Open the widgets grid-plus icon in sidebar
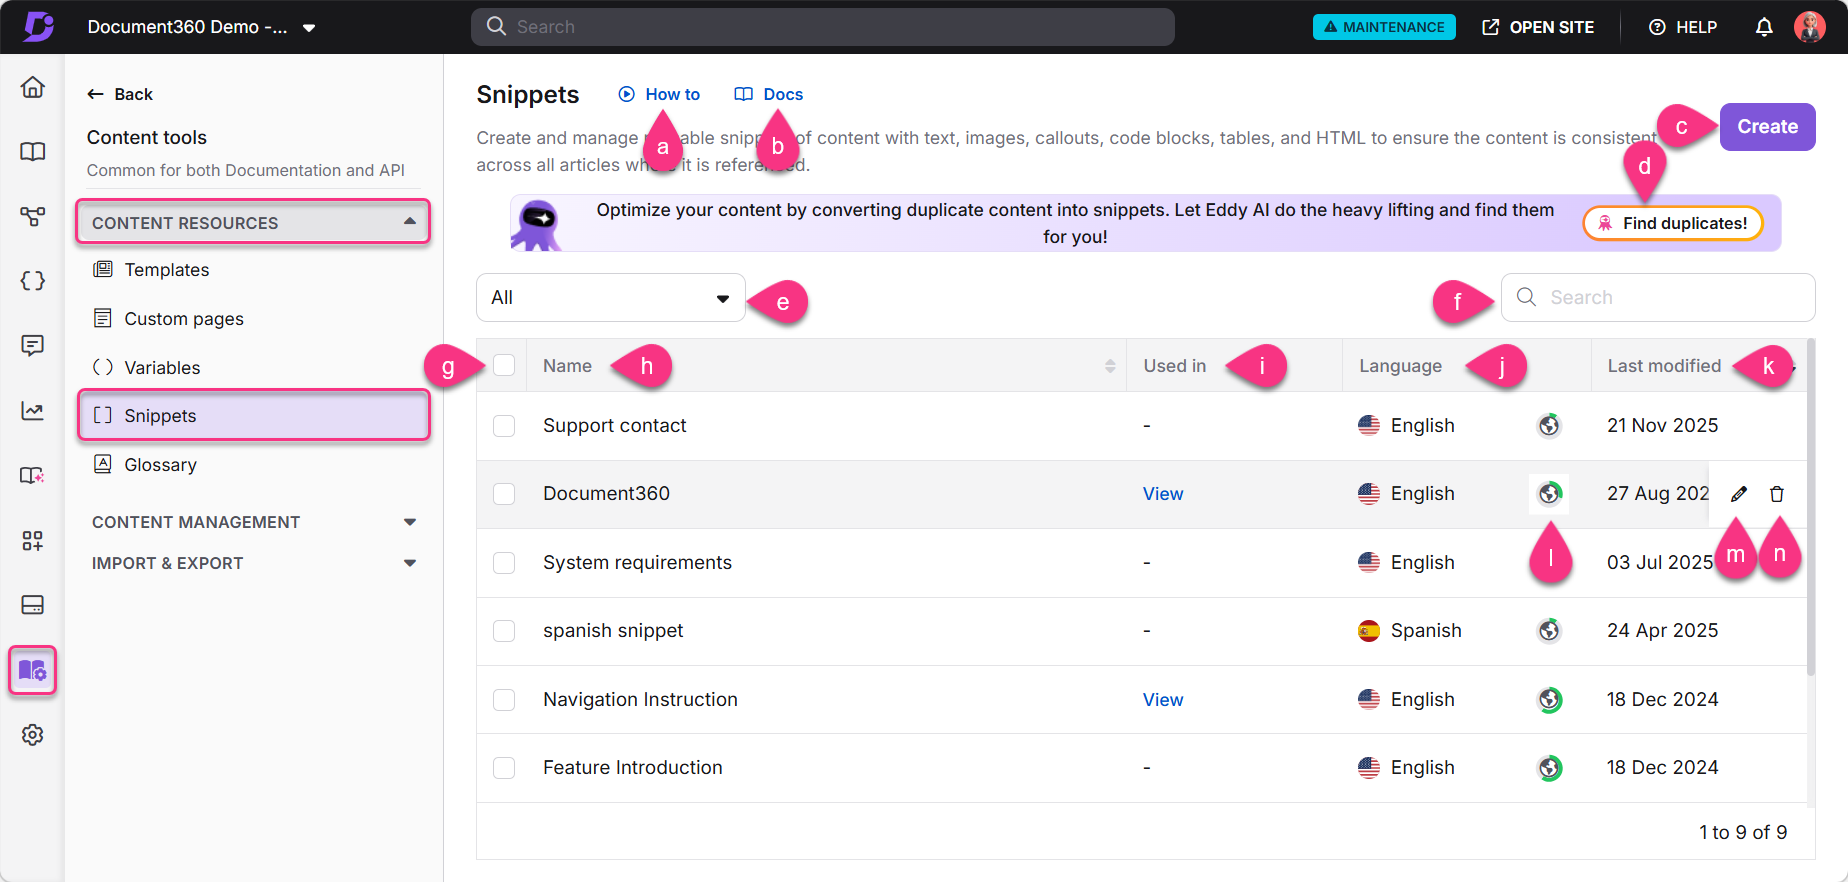Image resolution: width=1848 pixels, height=882 pixels. (x=33, y=540)
